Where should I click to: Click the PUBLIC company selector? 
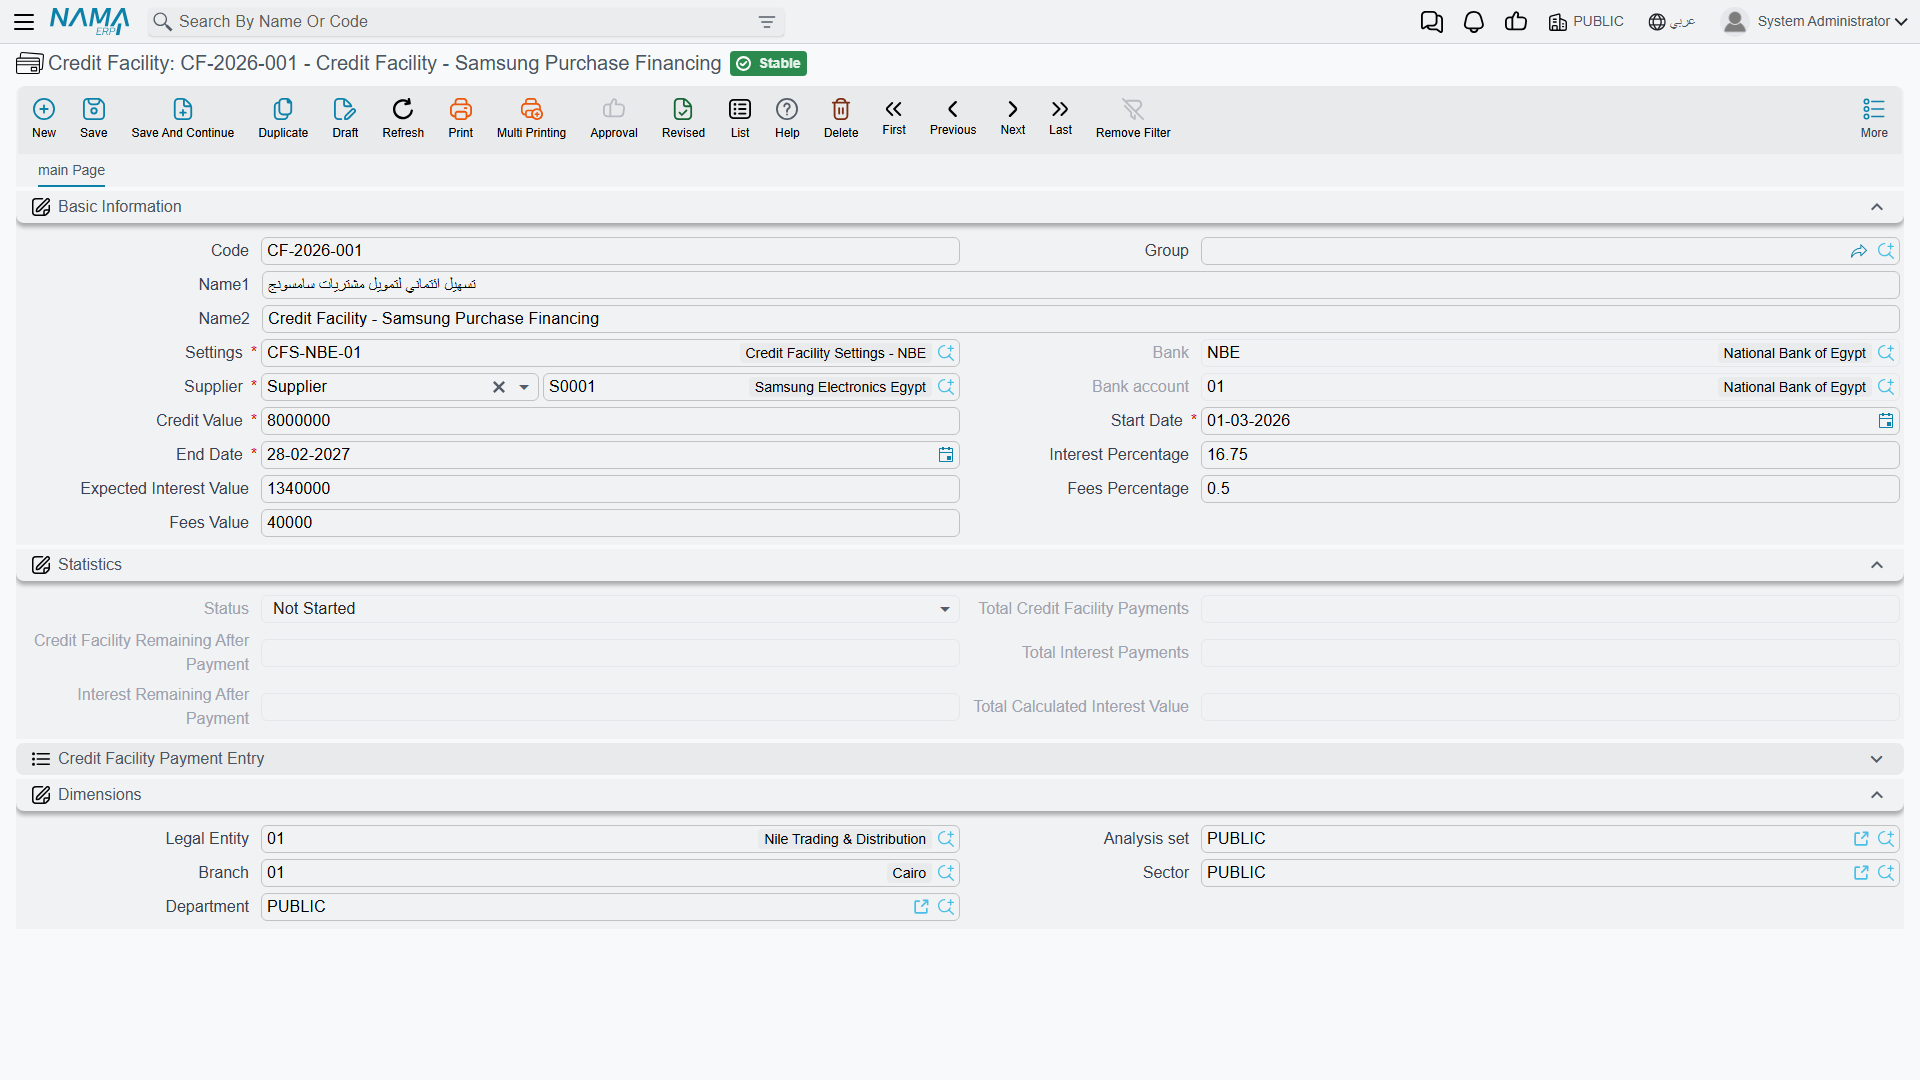pos(1586,22)
